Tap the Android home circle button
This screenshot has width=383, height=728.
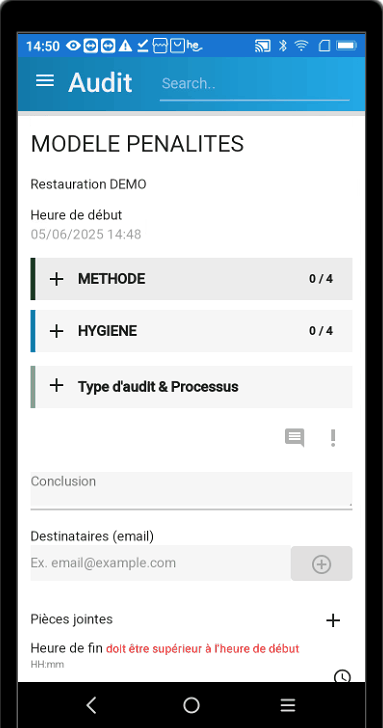point(191,705)
